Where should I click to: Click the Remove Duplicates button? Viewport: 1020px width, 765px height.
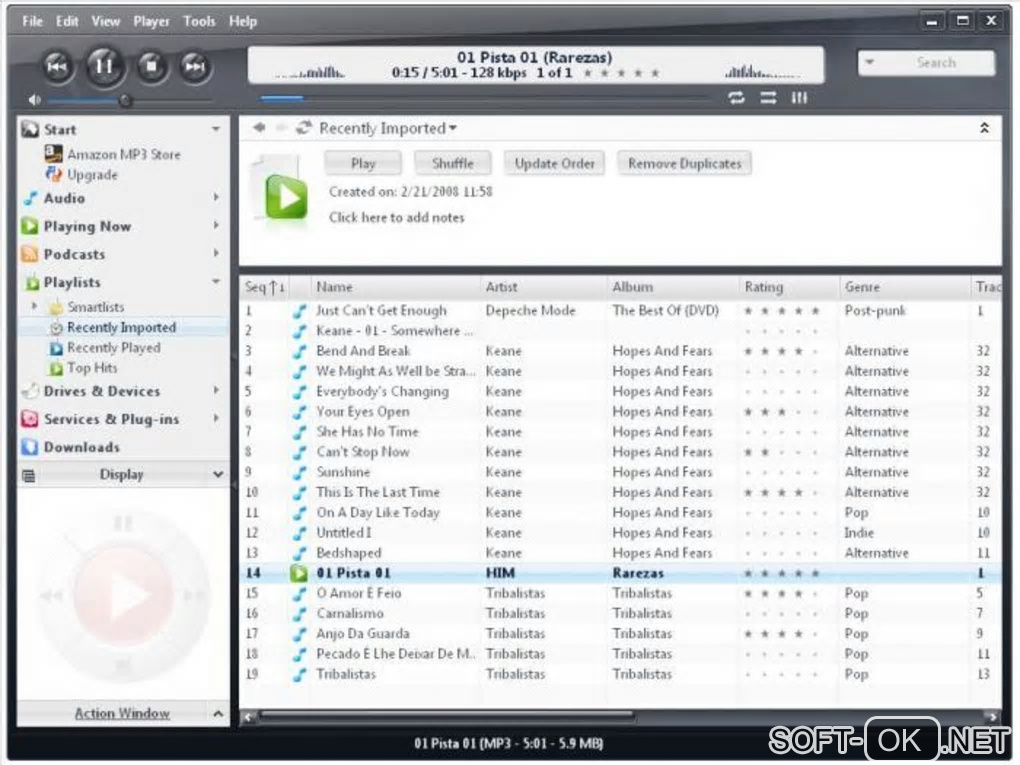click(684, 163)
